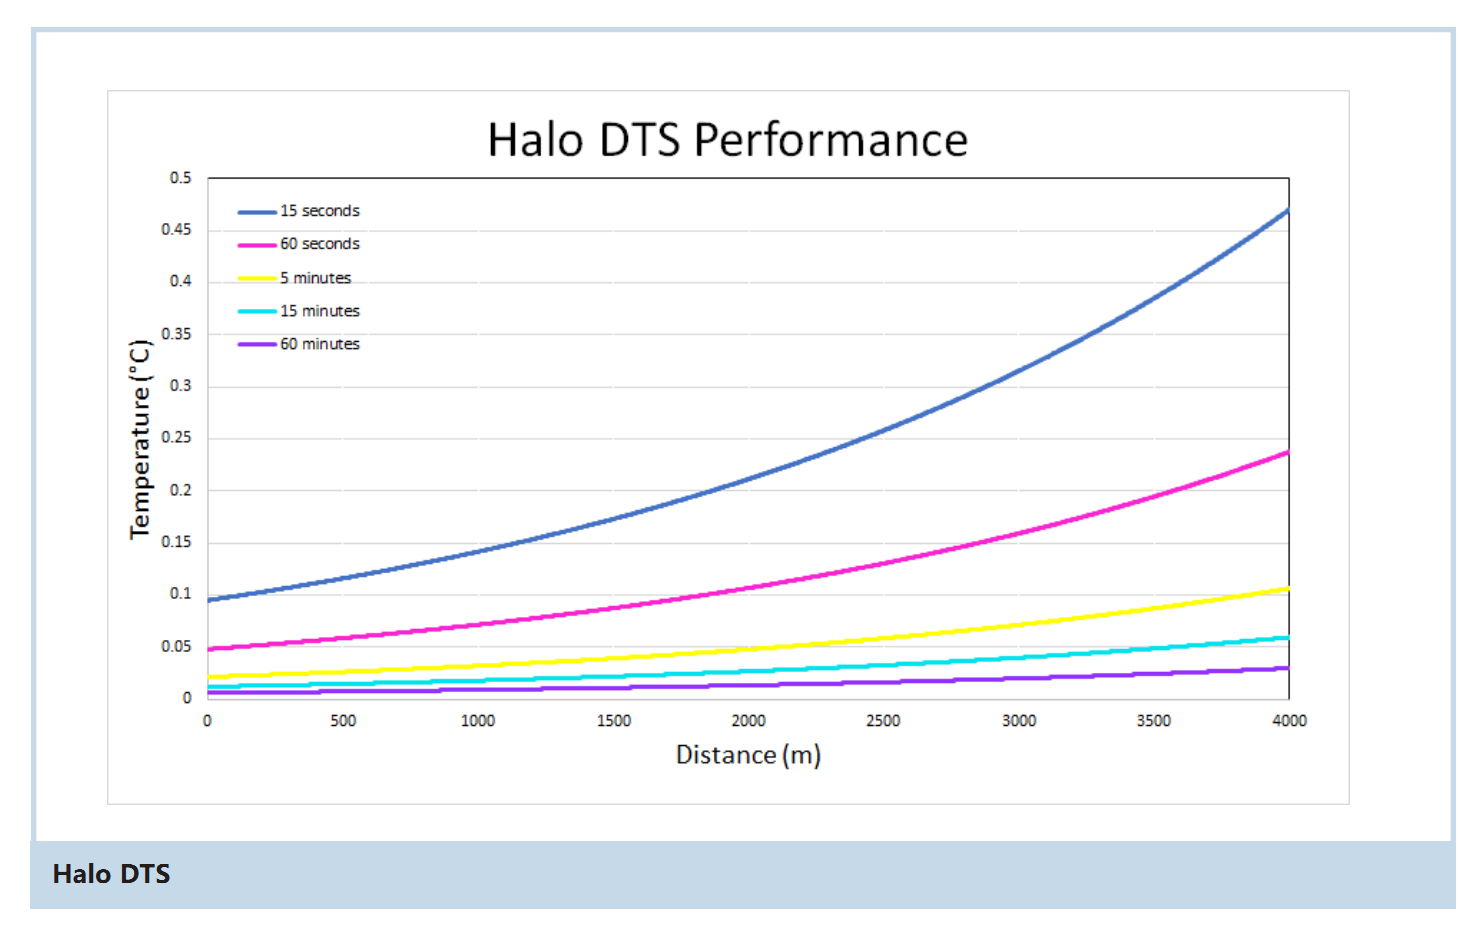
Task: Click the 15 seconds legend entry
Action: tap(298, 211)
